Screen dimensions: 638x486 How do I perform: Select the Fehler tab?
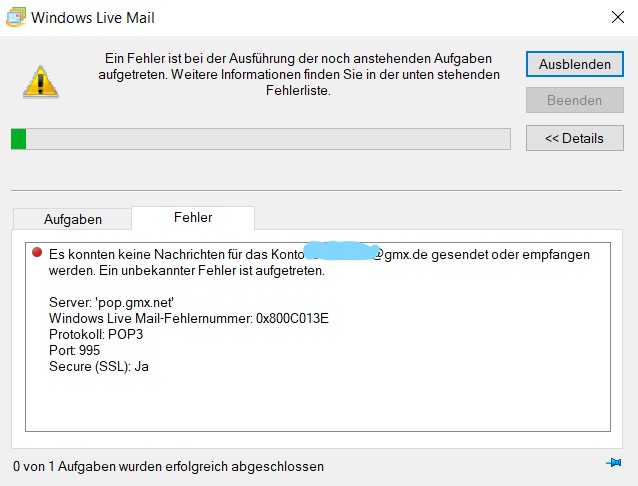(x=193, y=217)
